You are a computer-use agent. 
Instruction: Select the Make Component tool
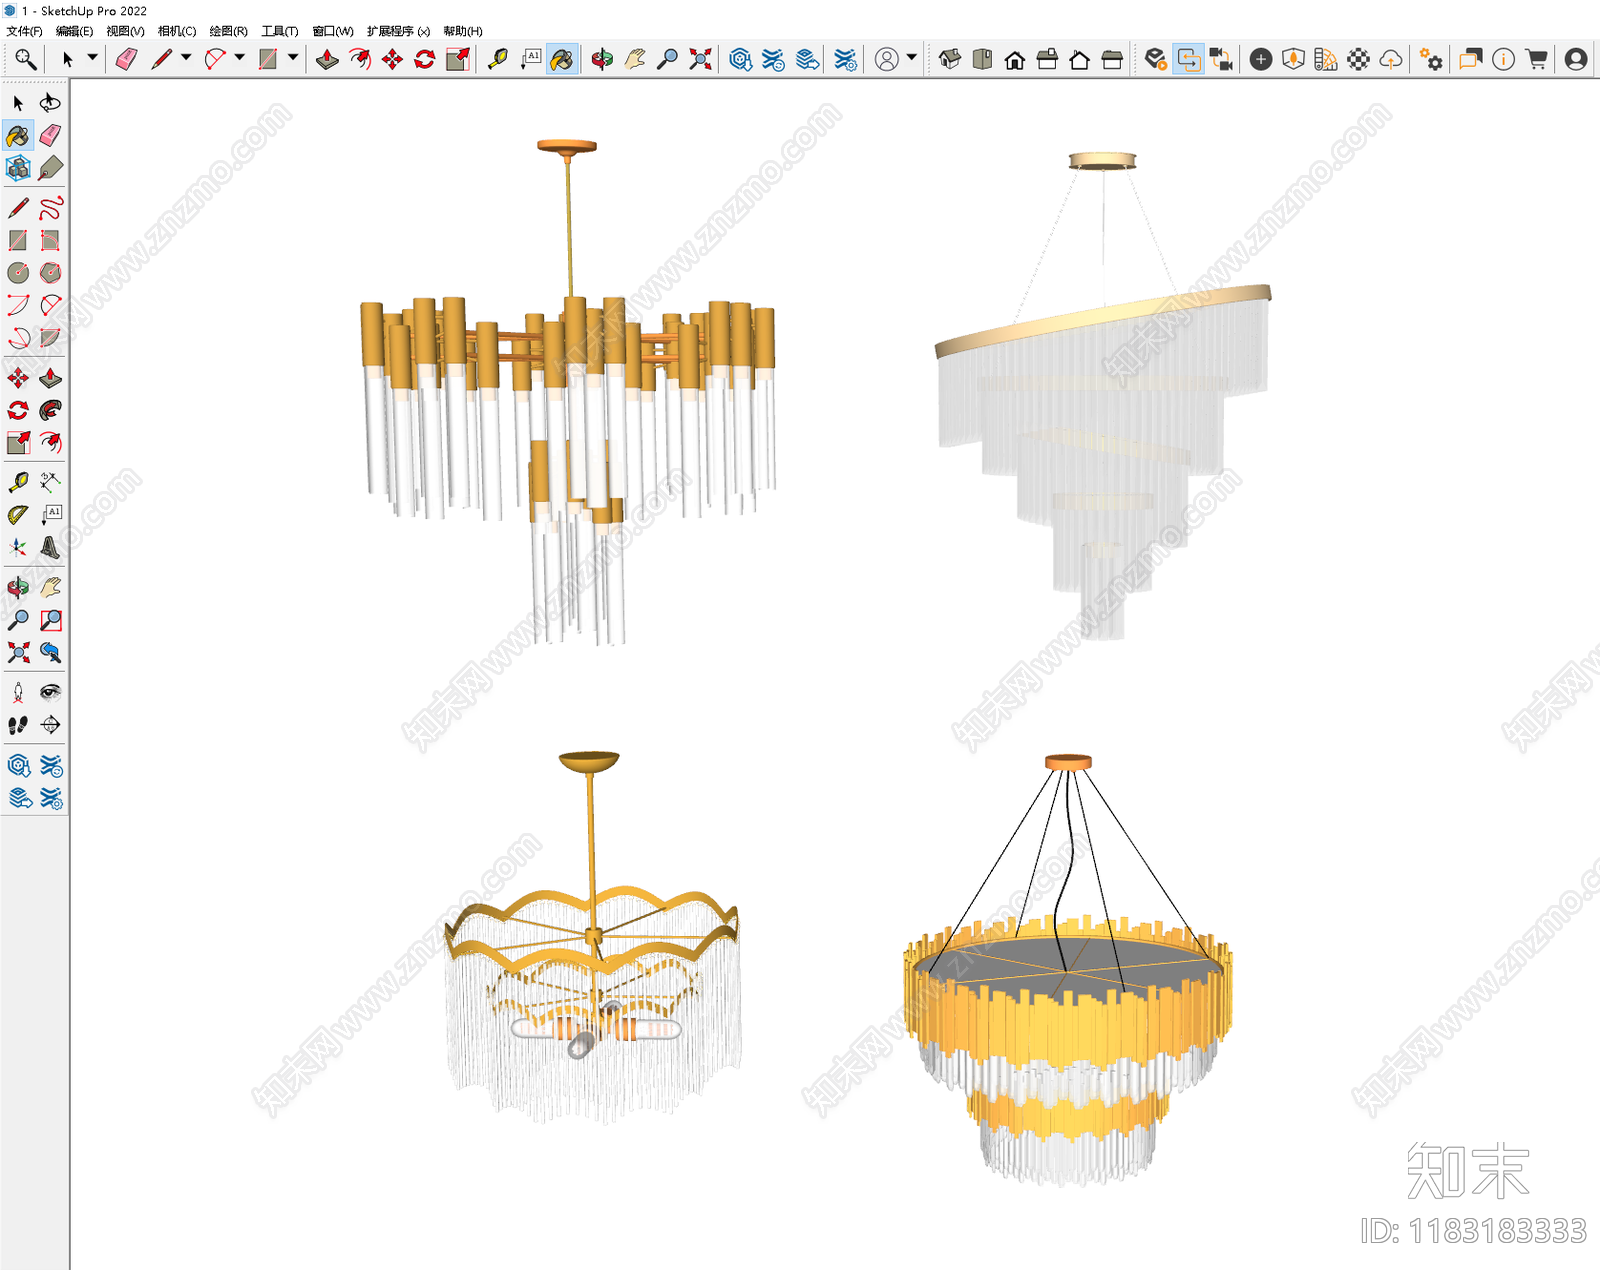coord(18,168)
